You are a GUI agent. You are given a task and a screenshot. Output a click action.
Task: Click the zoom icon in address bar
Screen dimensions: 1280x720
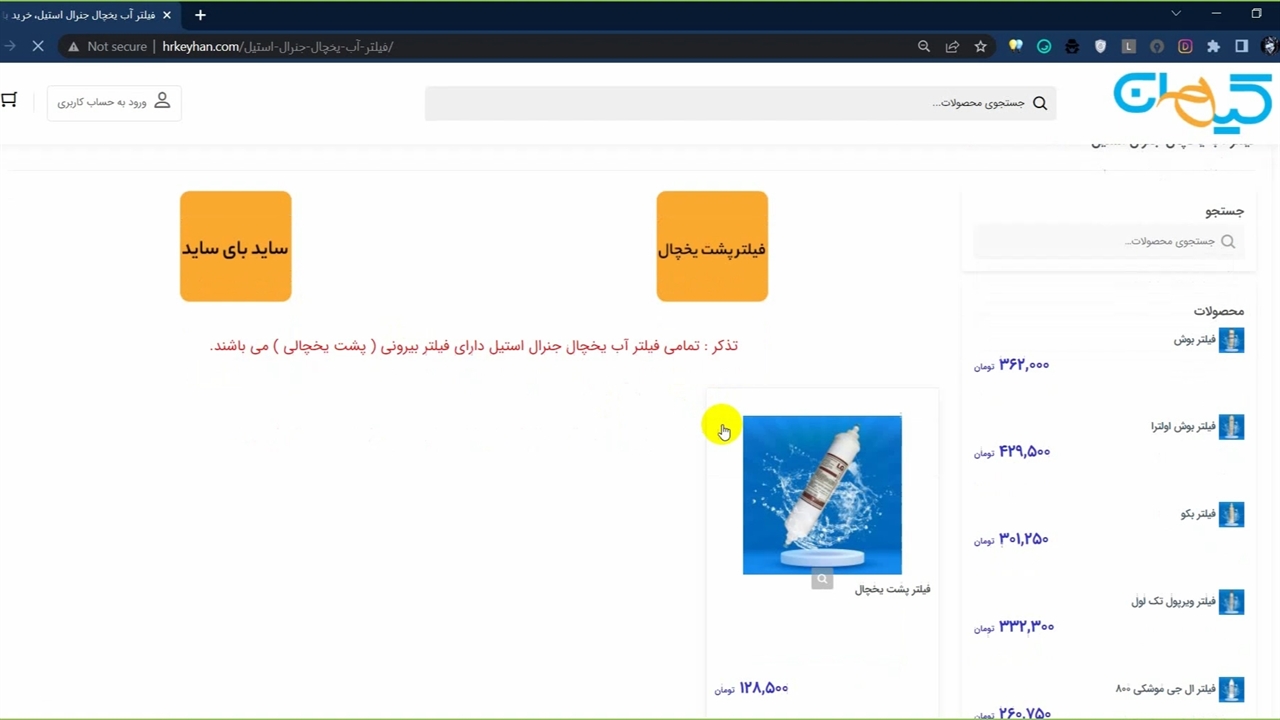pyautogui.click(x=924, y=47)
